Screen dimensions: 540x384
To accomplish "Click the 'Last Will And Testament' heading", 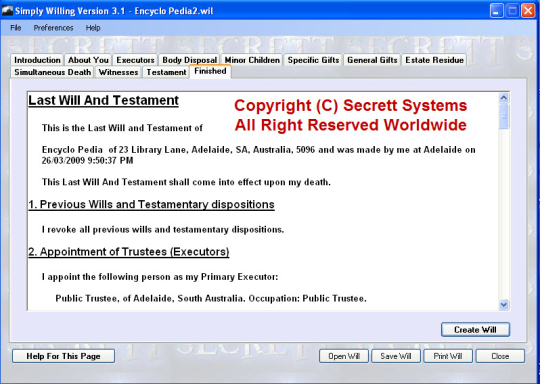I will [x=103, y=101].
